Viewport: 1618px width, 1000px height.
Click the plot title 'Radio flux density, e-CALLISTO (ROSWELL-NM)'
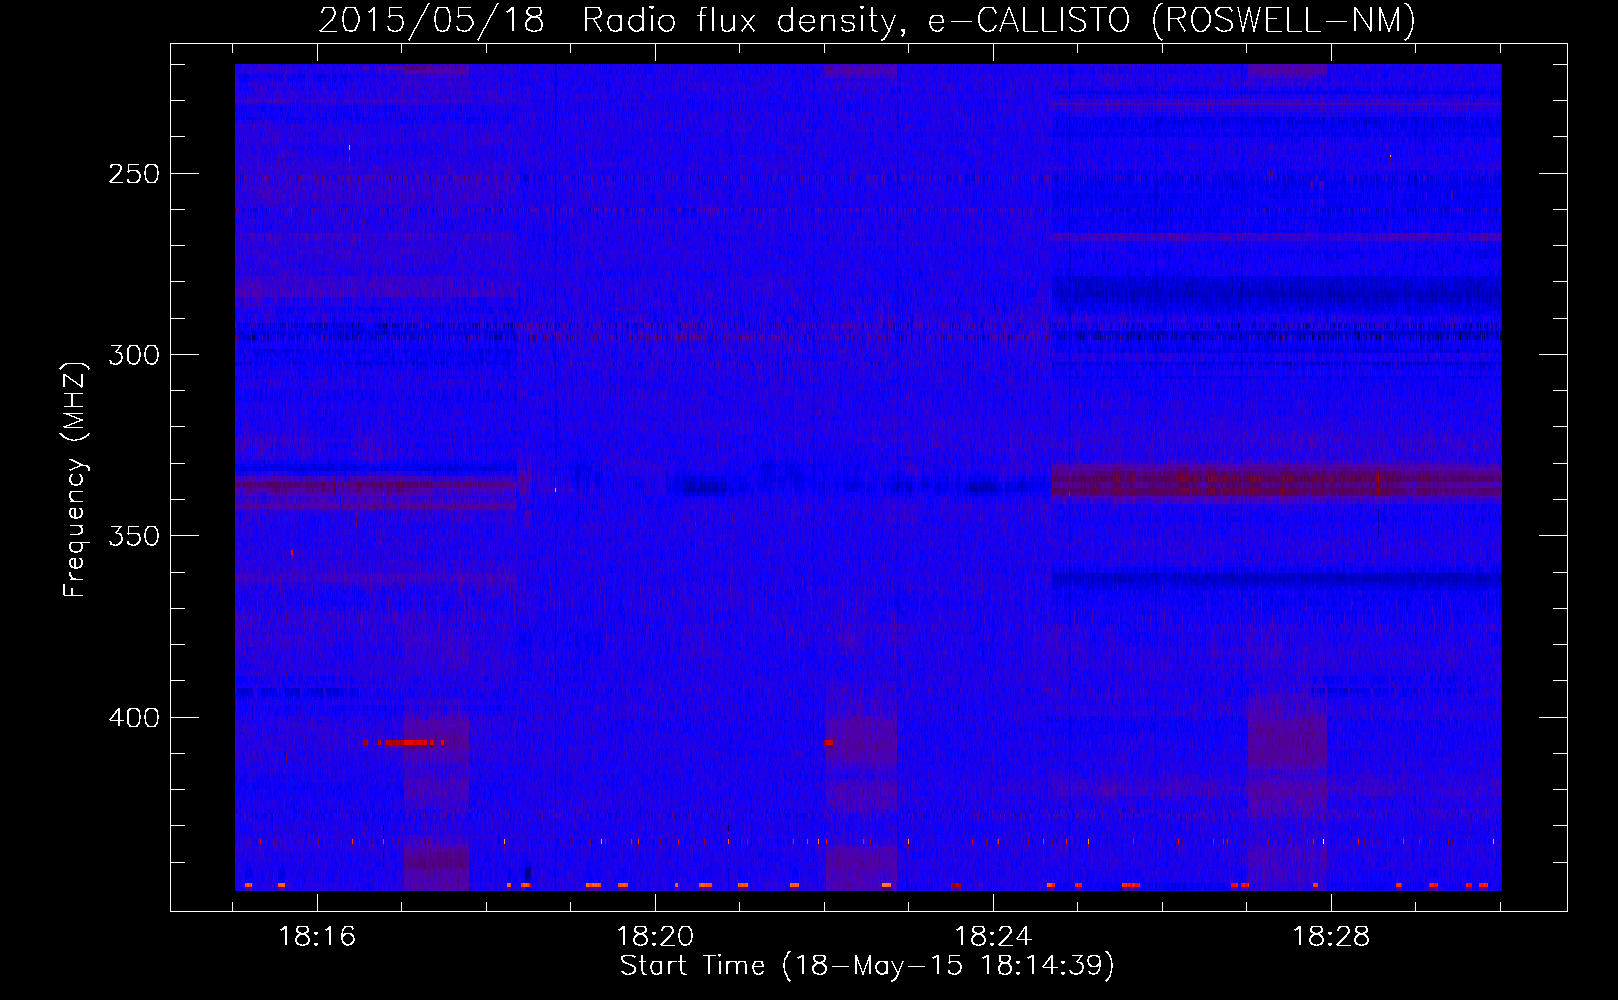tap(999, 20)
